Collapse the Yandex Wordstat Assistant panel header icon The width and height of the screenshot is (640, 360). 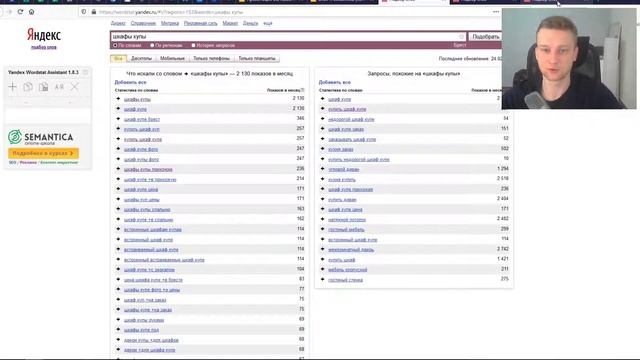(x=85, y=72)
